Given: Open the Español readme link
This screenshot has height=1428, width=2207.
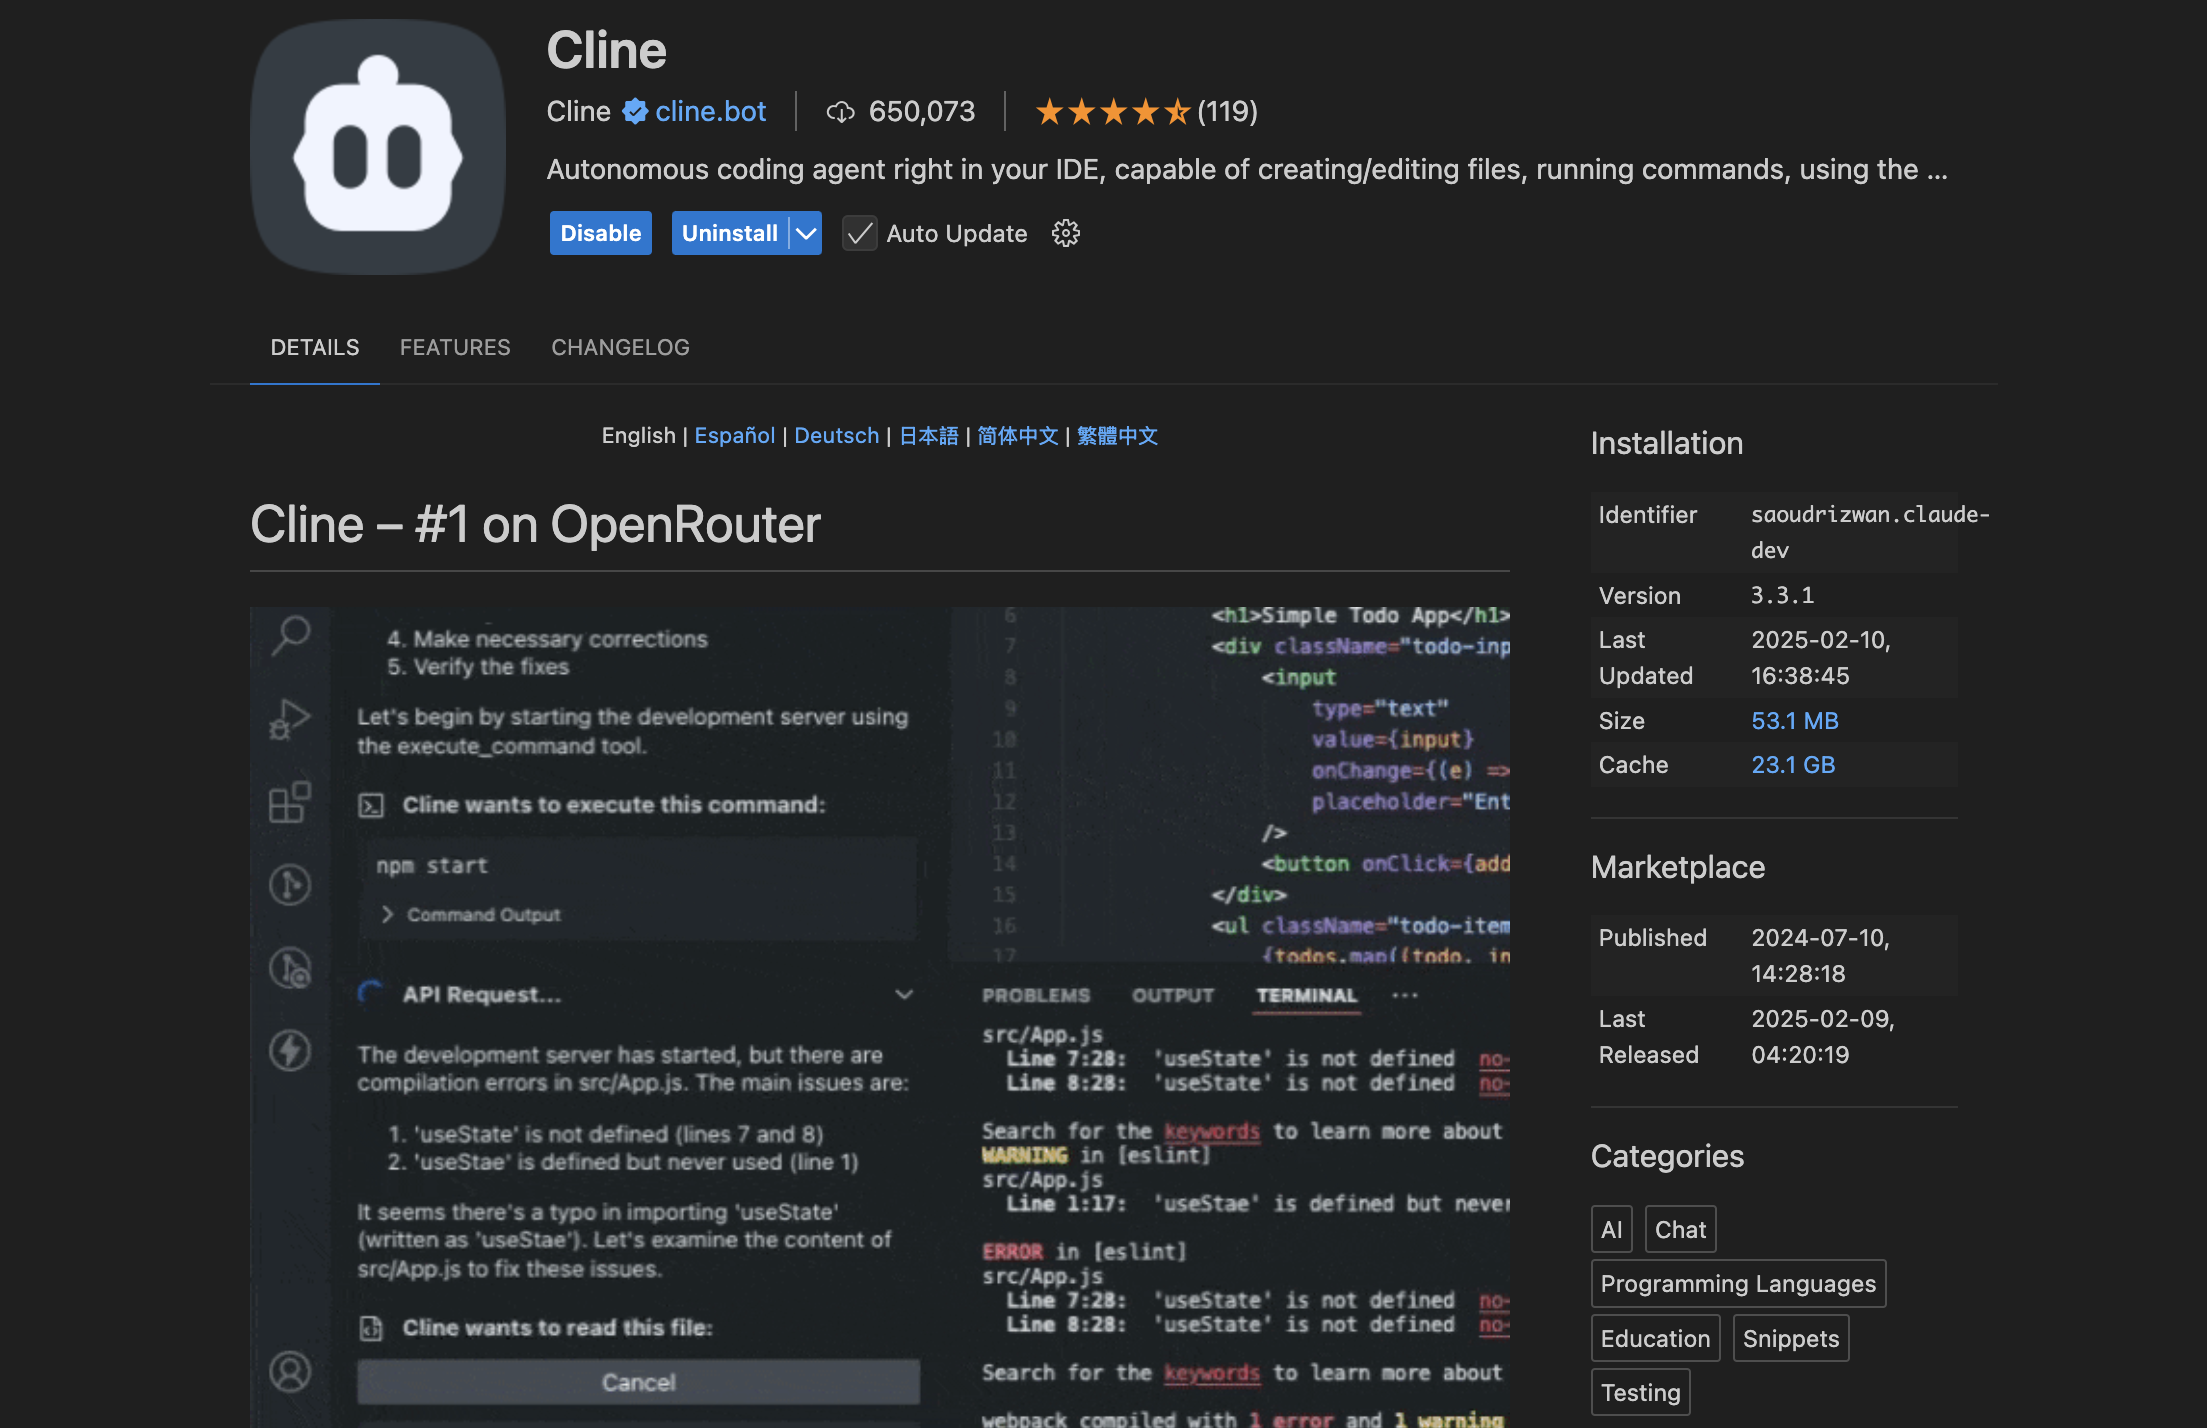Looking at the screenshot, I should (735, 436).
